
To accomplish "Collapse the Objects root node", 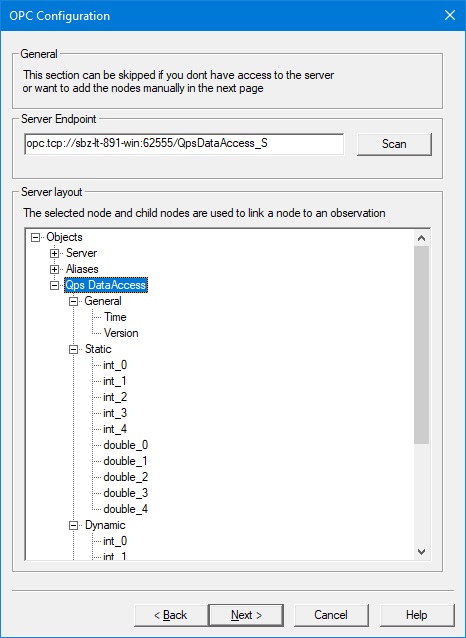I will 35,238.
